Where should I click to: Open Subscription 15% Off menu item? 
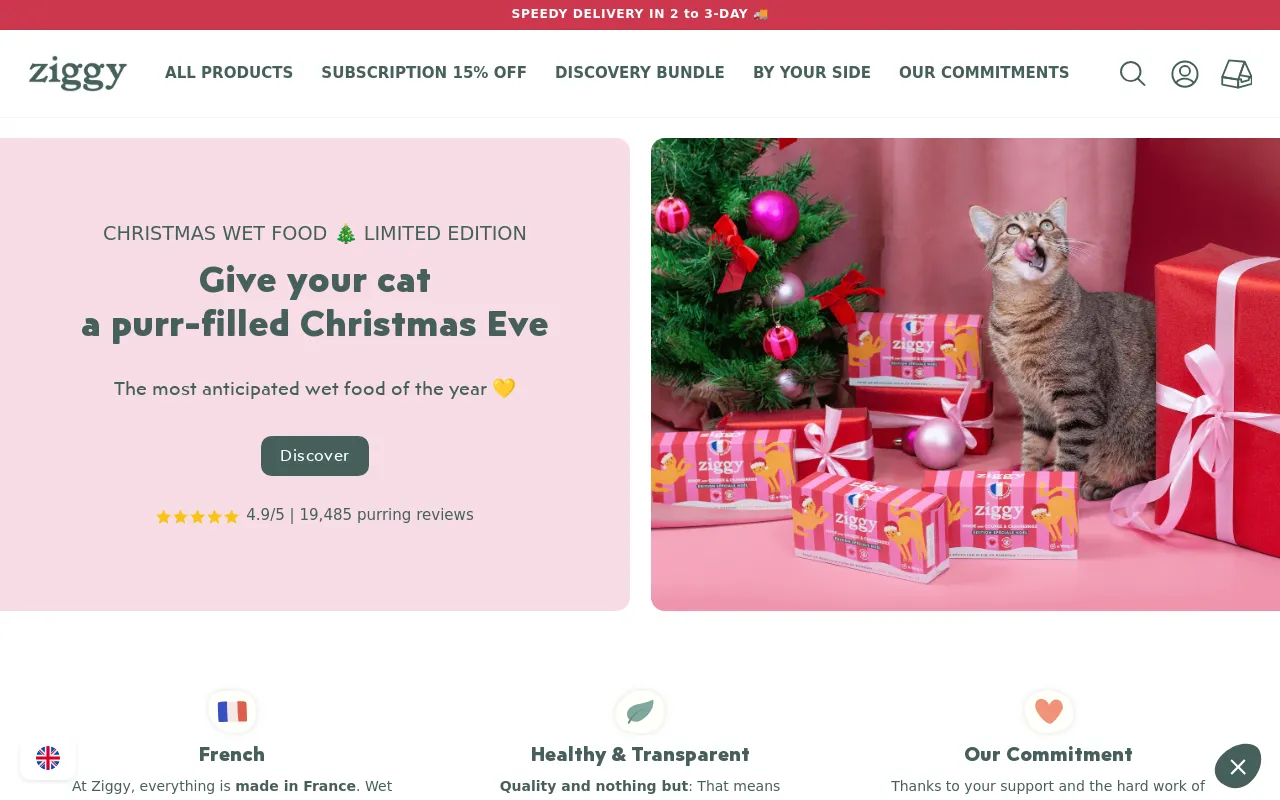(x=424, y=73)
